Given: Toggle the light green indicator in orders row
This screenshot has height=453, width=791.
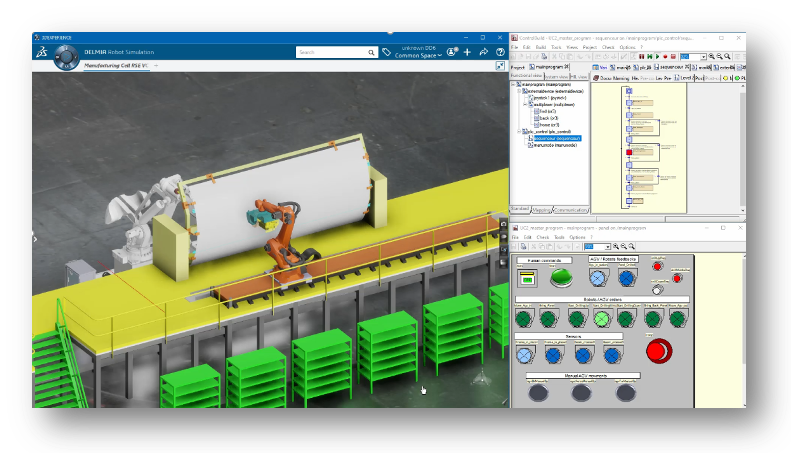Looking at the screenshot, I should point(601,319).
